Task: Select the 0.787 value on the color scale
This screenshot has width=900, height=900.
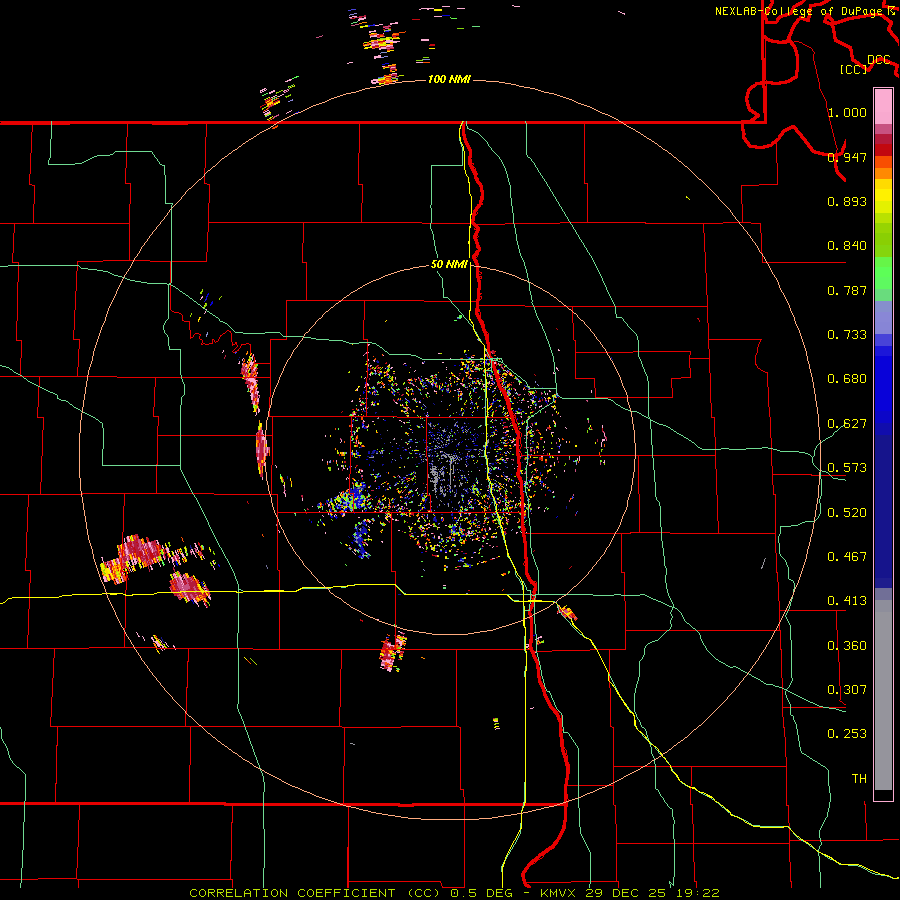Action: coord(847,290)
